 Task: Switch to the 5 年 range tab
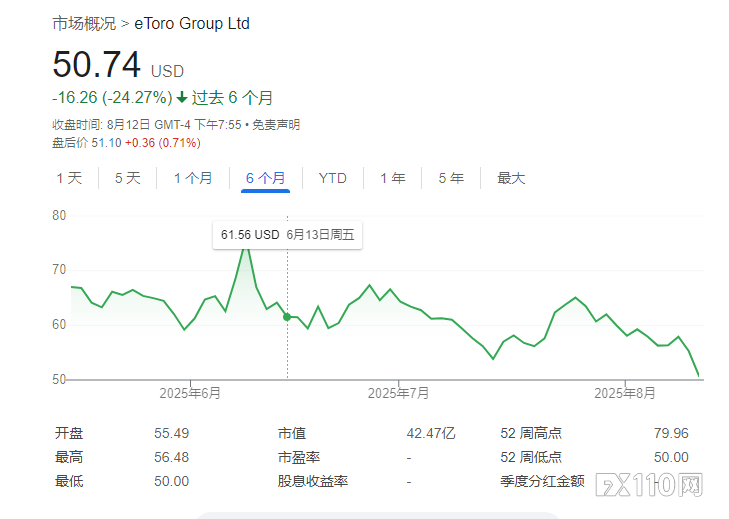[451, 178]
